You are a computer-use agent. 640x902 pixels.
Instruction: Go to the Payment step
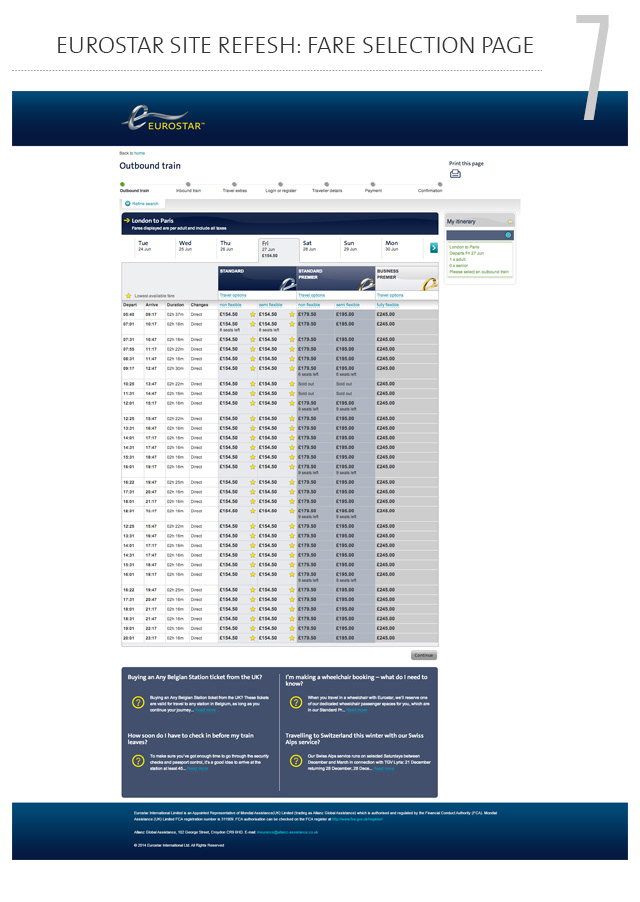373,188
